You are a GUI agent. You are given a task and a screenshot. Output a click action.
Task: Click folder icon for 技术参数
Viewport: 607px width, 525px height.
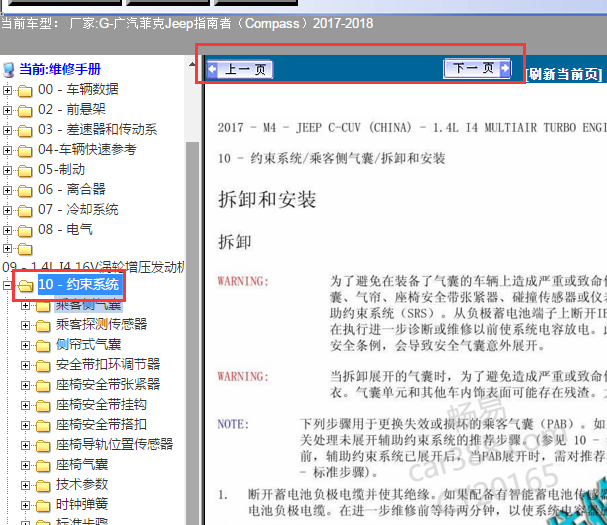pos(43,486)
